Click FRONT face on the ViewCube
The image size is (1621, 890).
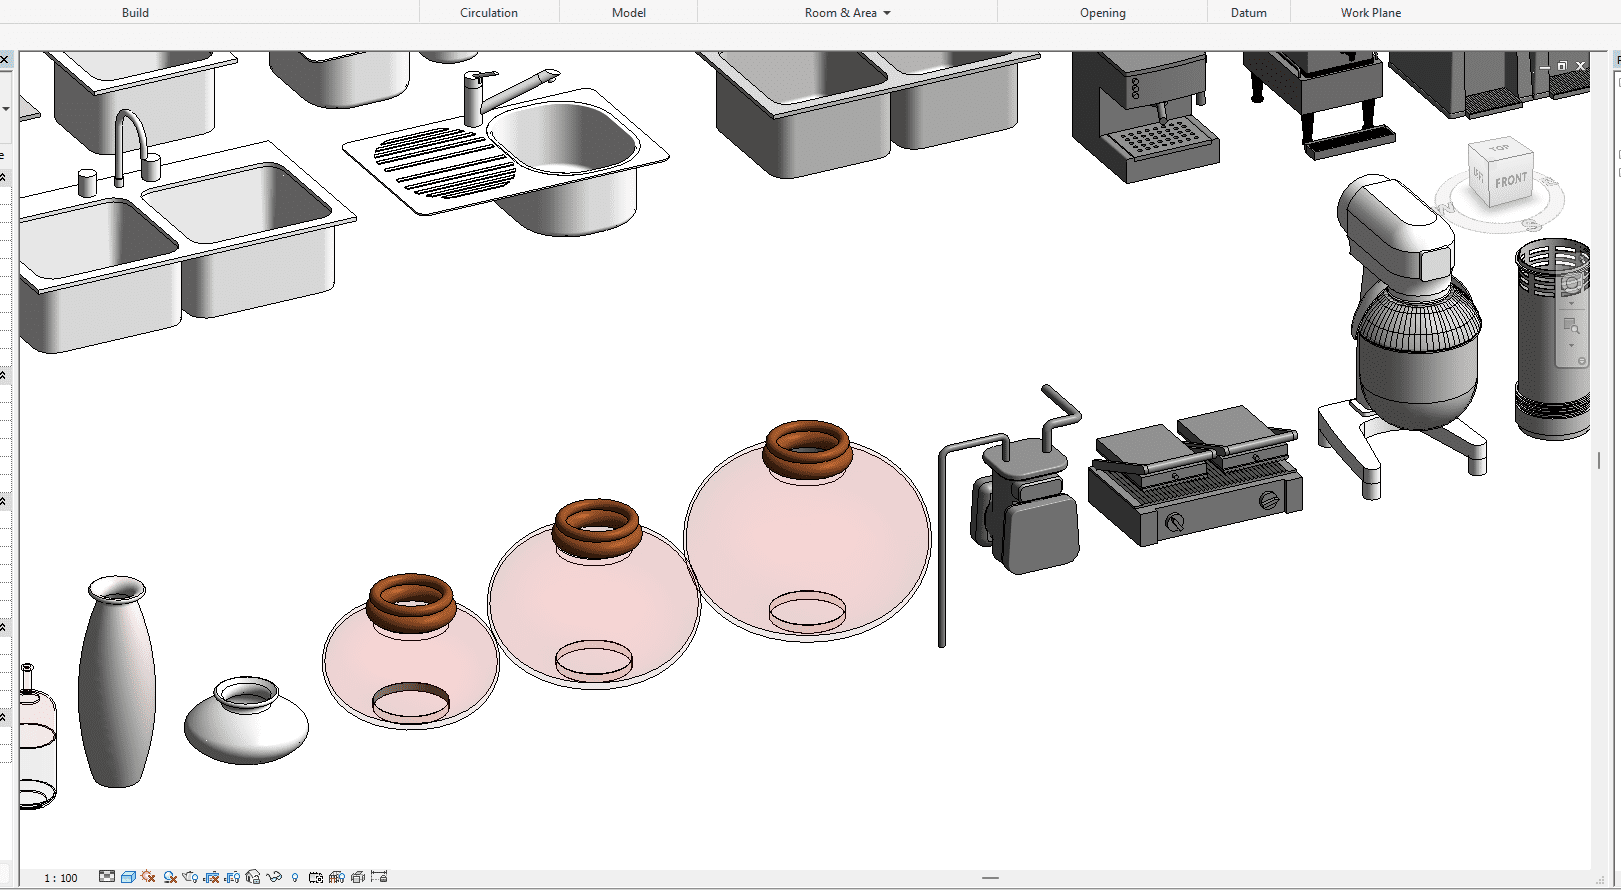[1511, 181]
